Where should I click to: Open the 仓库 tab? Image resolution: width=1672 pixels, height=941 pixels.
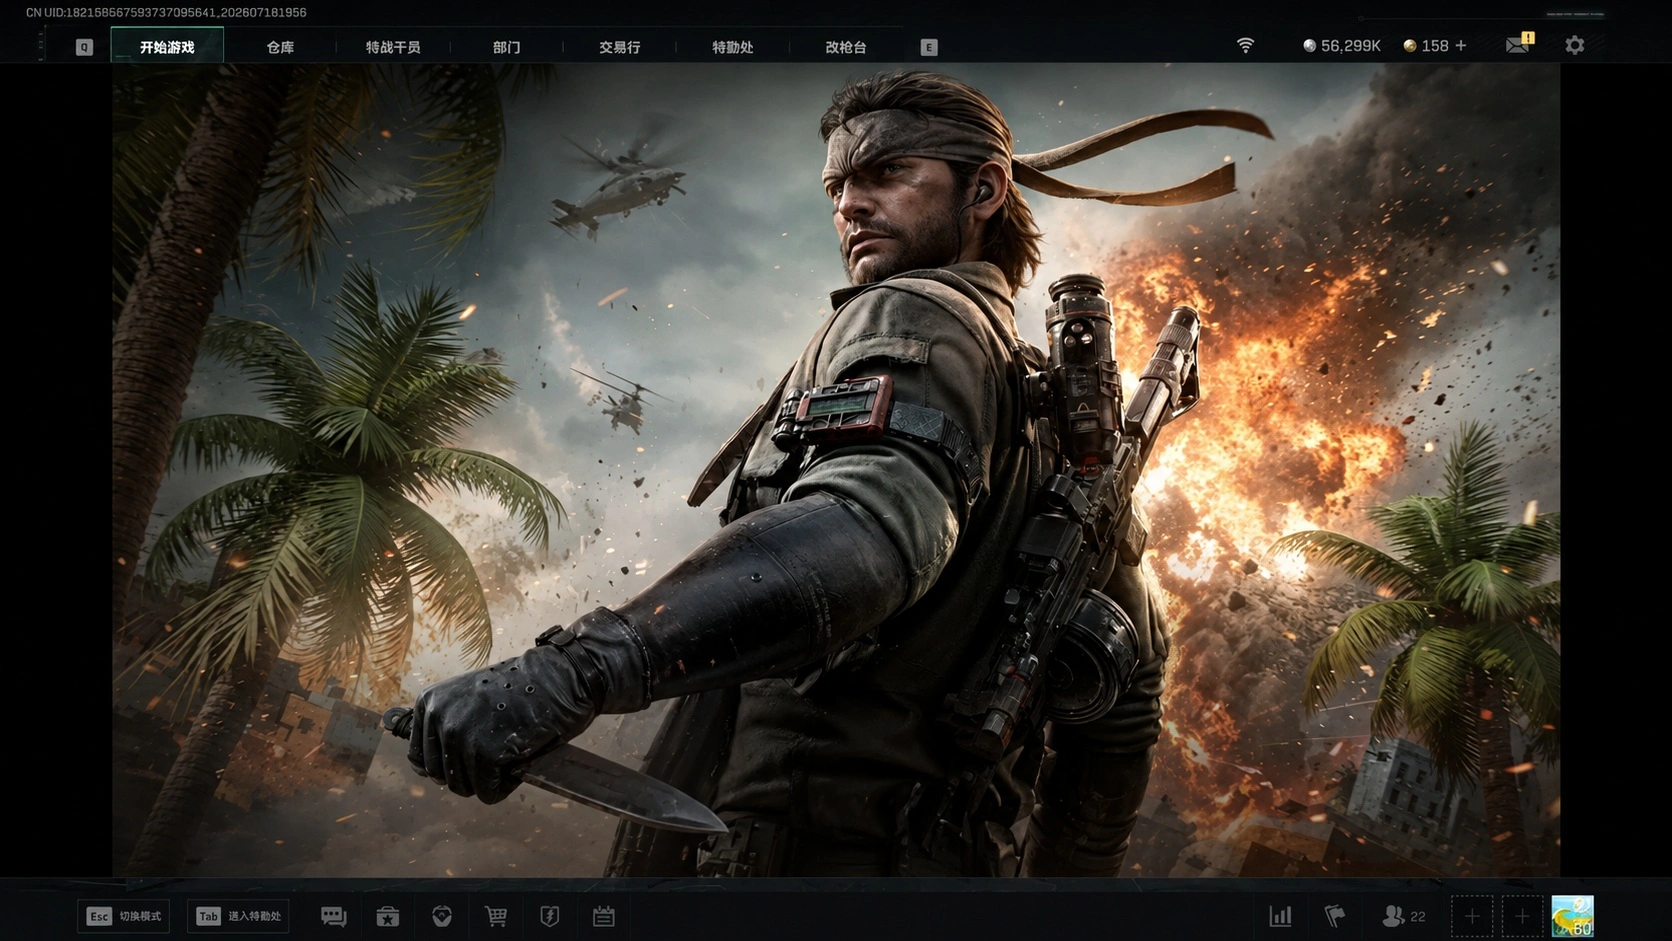click(280, 47)
